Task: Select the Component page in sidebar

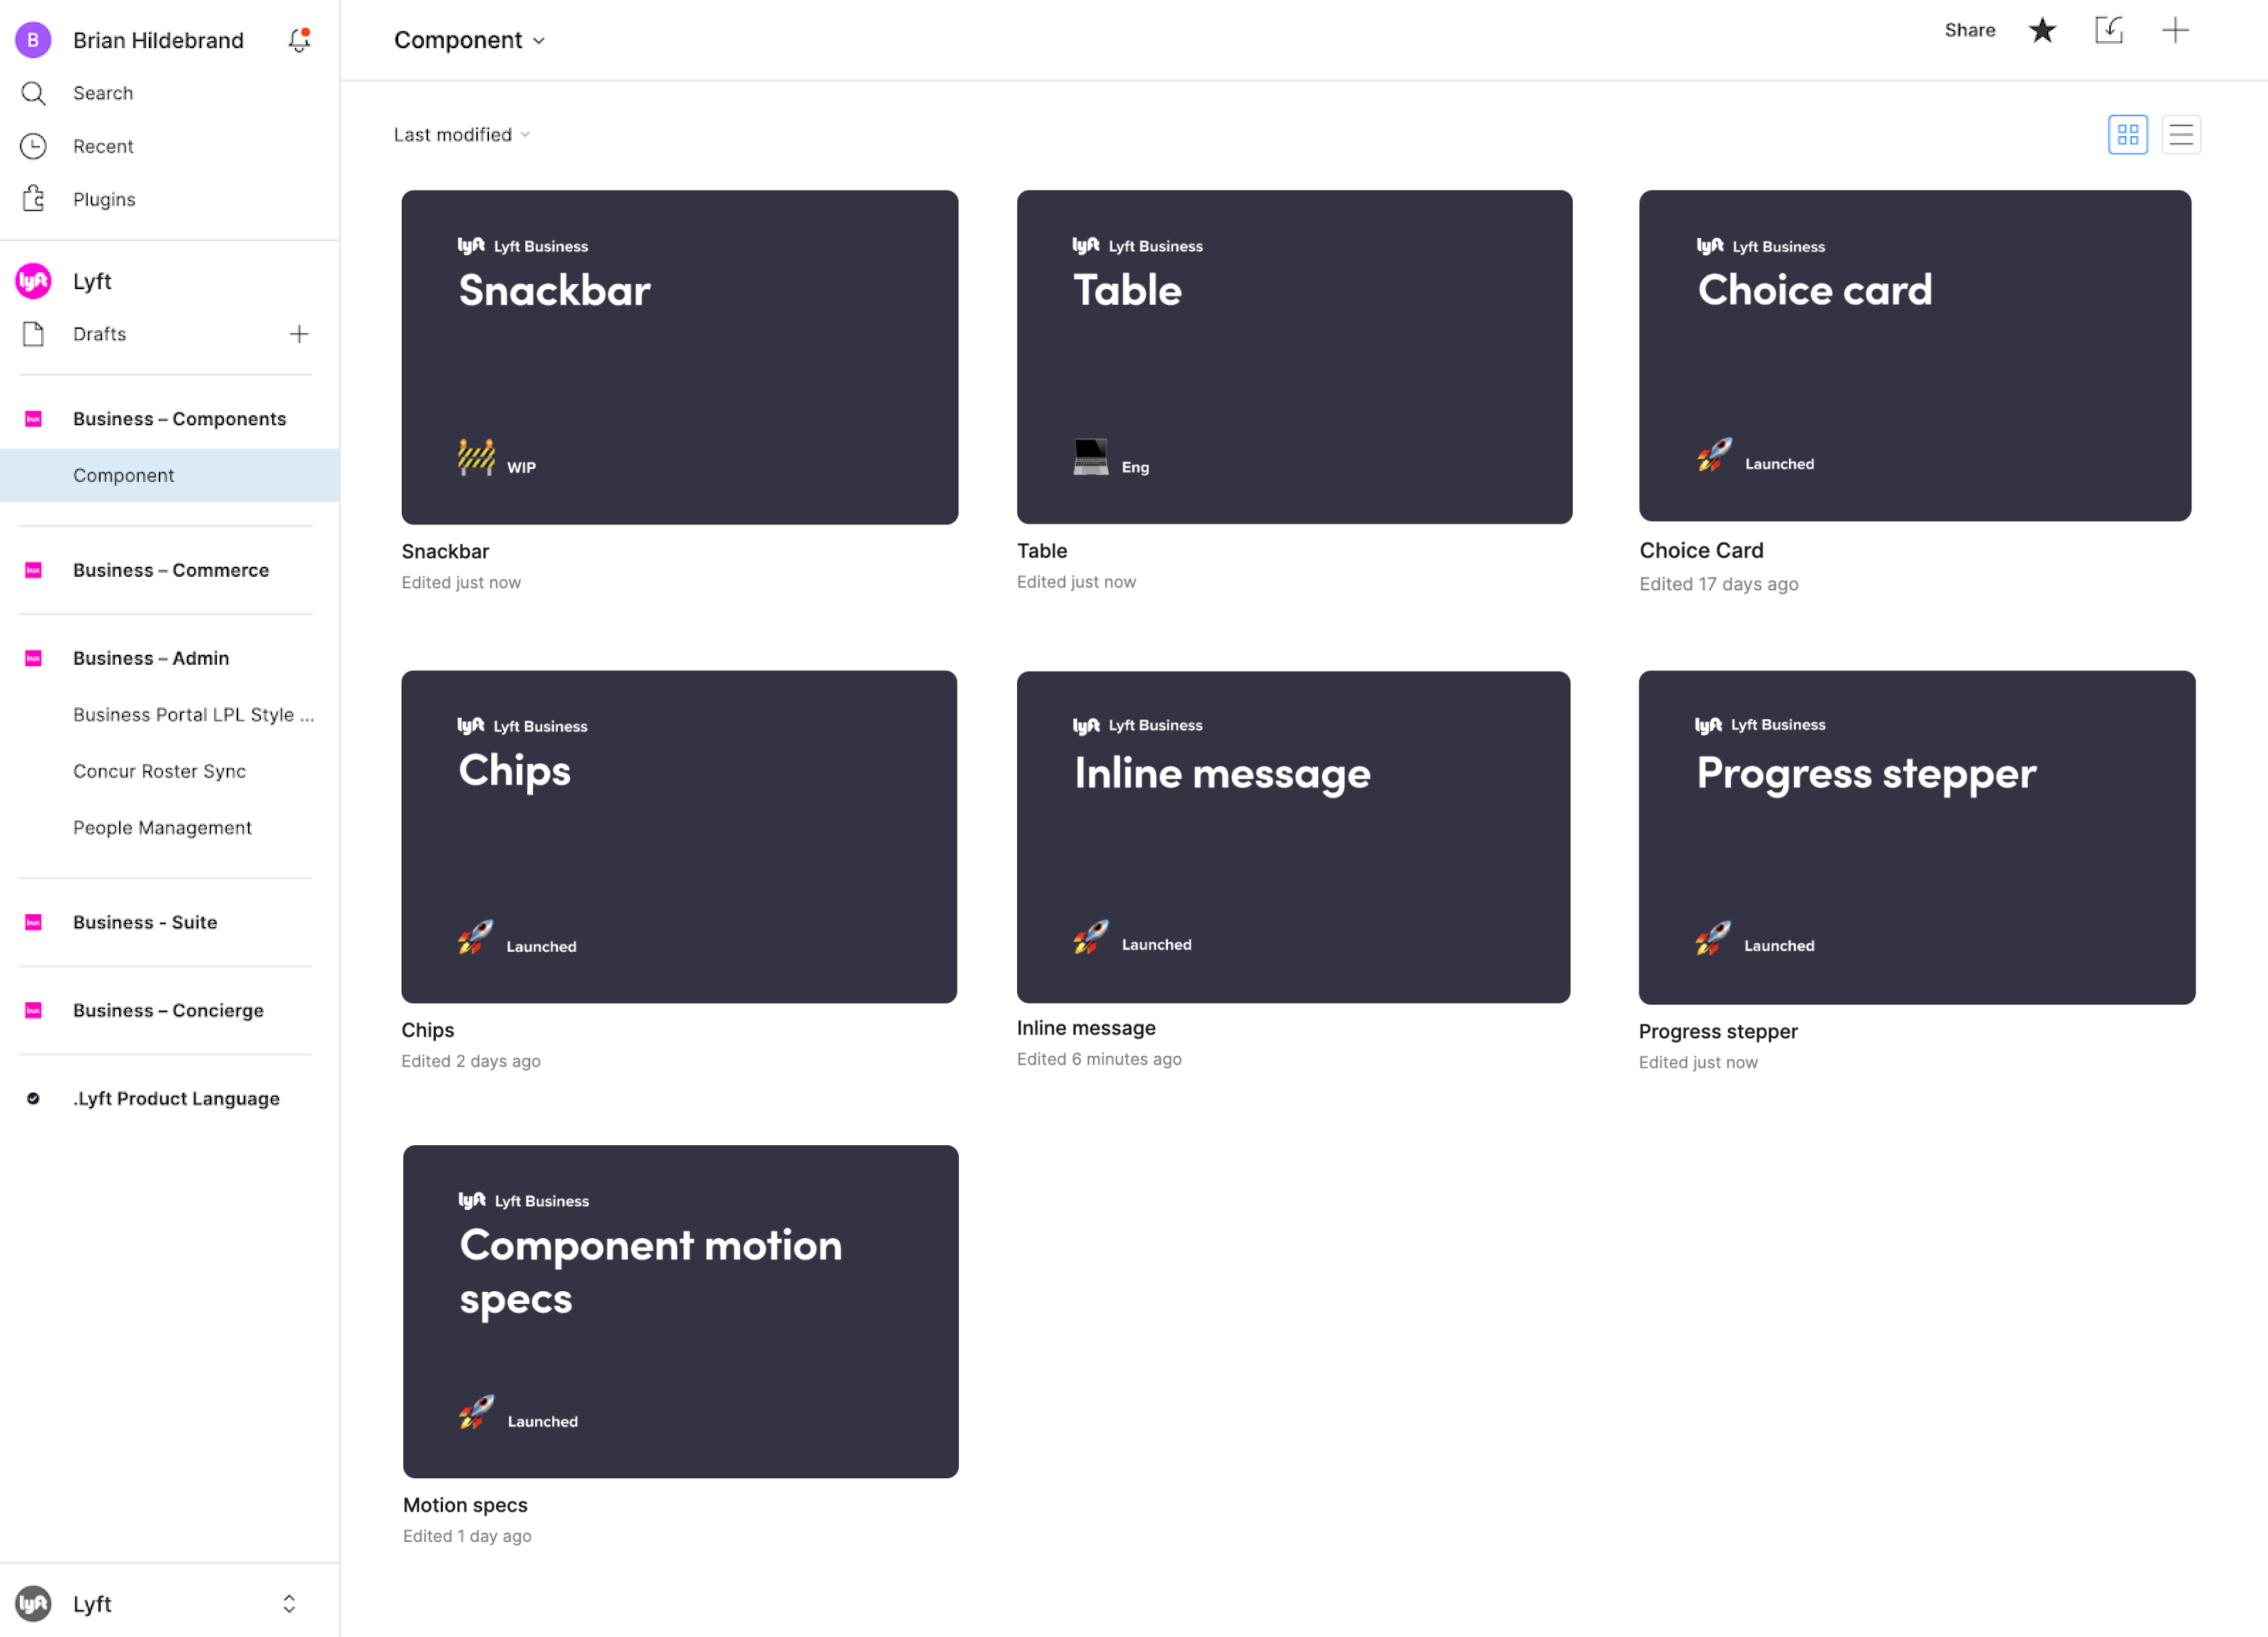Action: (170, 475)
